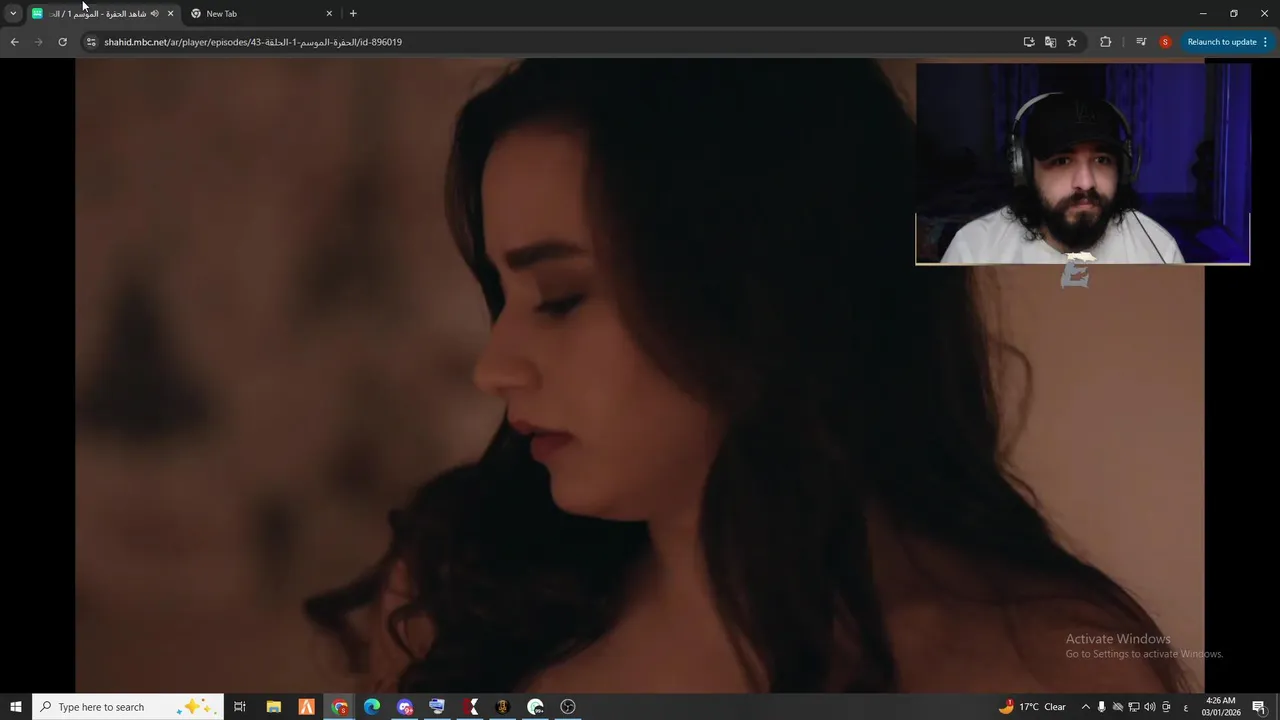Open Chrome three-dot menu
Screen dimensions: 1280x720
pyautogui.click(x=1265, y=42)
